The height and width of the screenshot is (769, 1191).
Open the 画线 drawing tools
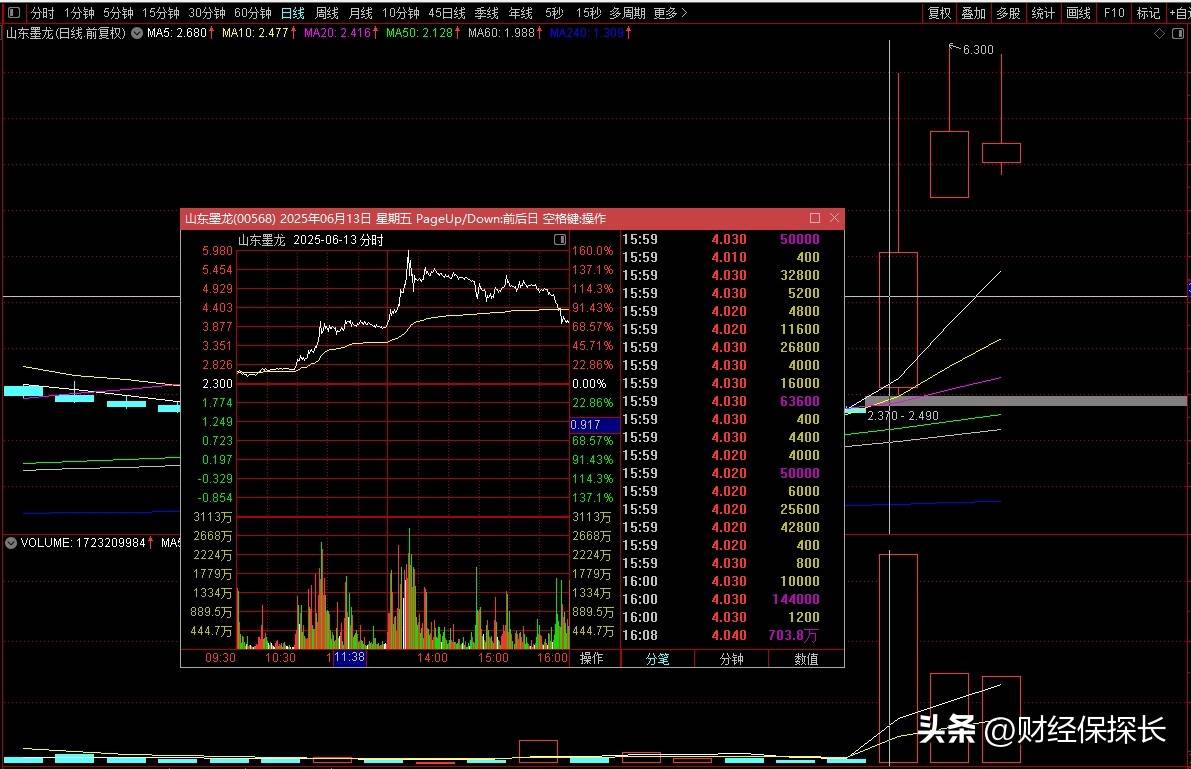tap(1078, 13)
